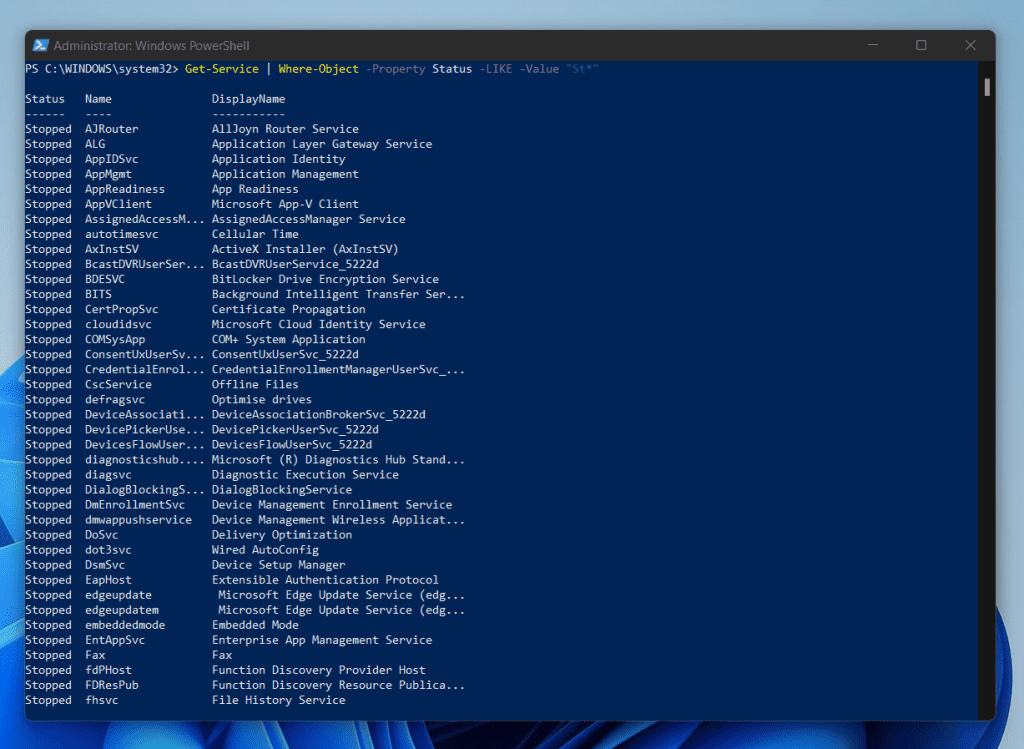This screenshot has width=1024, height=749.
Task: Click 'Extensible Authentication Protocol' display name
Action: tap(325, 579)
